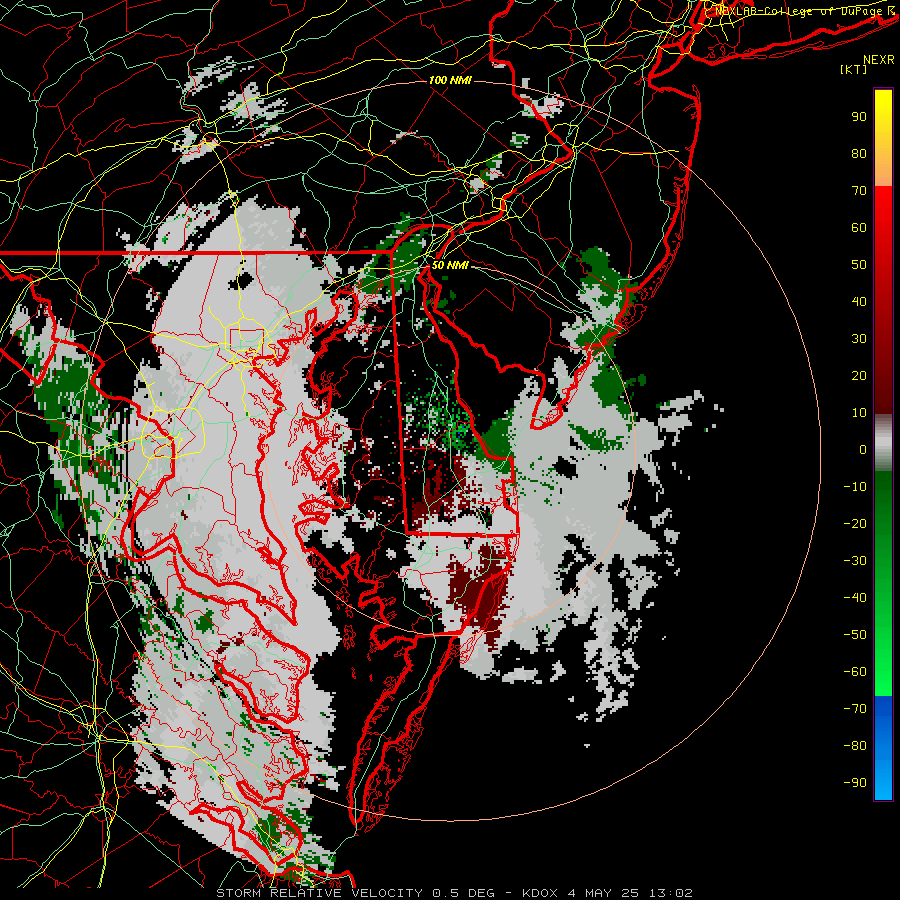Click the '50 NMI' range ring label
900x900 pixels.
tap(450, 266)
